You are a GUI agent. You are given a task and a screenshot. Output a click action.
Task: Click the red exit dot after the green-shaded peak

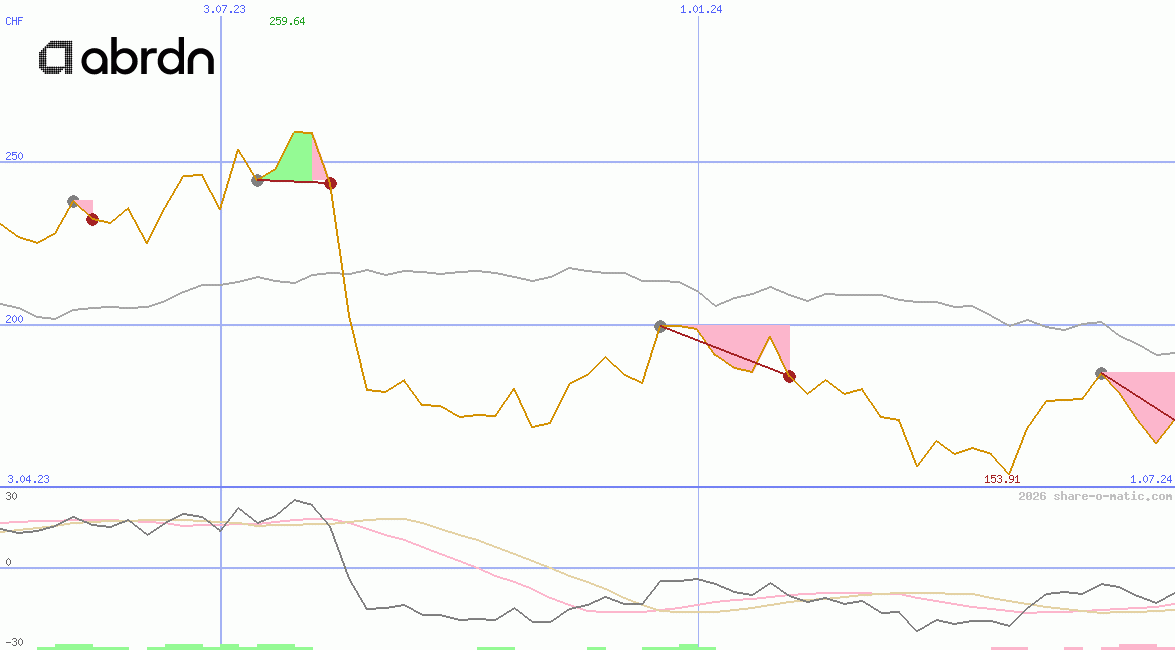click(331, 183)
